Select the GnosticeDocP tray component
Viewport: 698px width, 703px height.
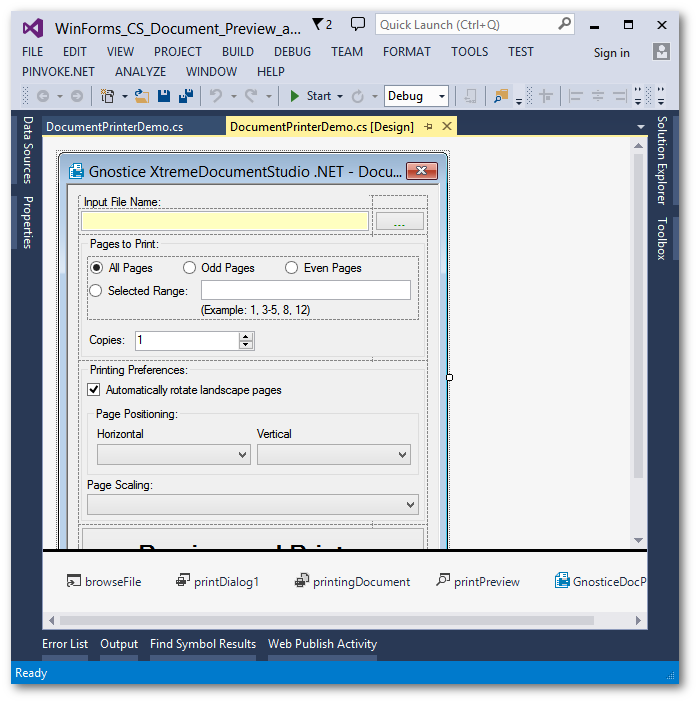pyautogui.click(x=600, y=581)
